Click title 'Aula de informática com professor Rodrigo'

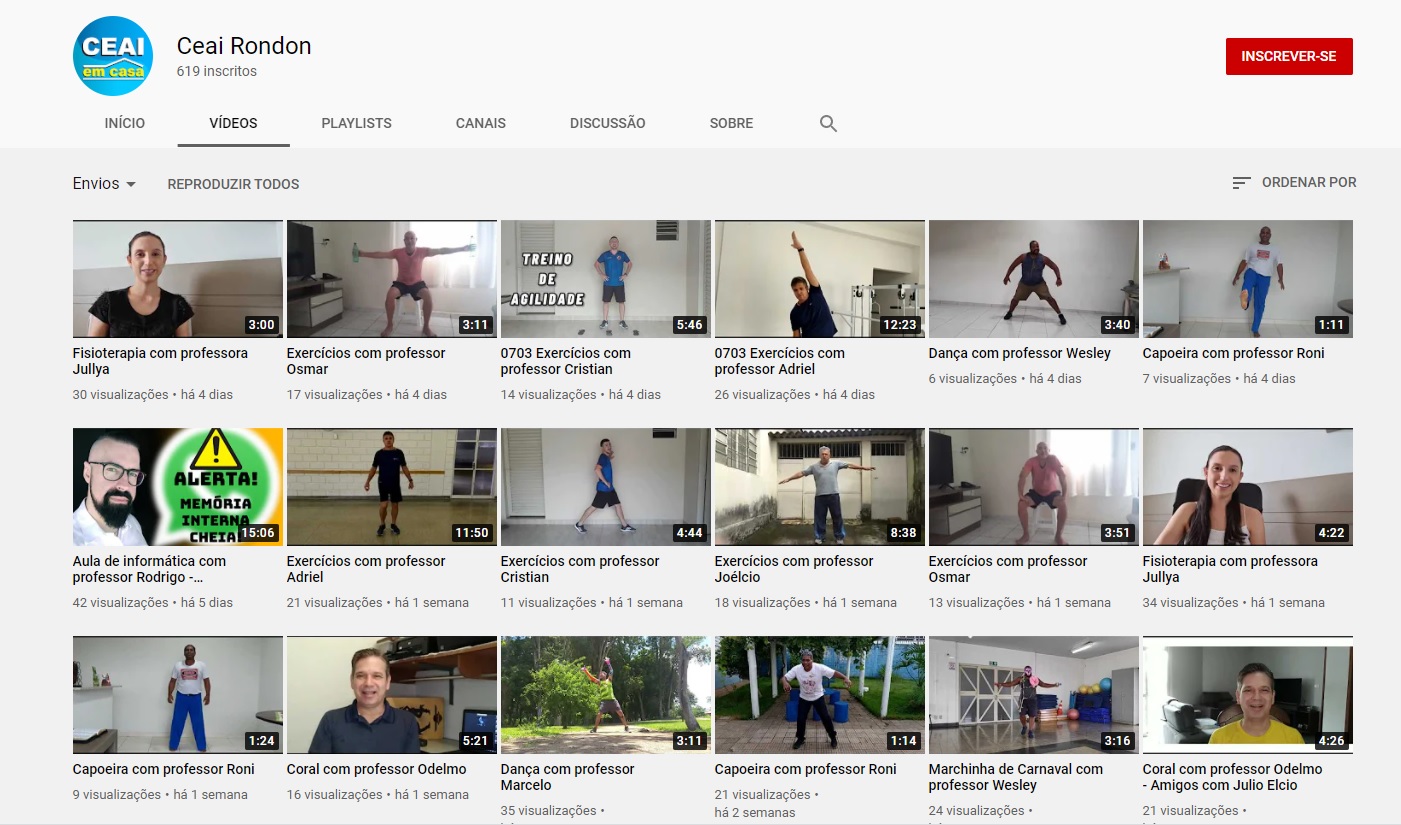coord(150,569)
